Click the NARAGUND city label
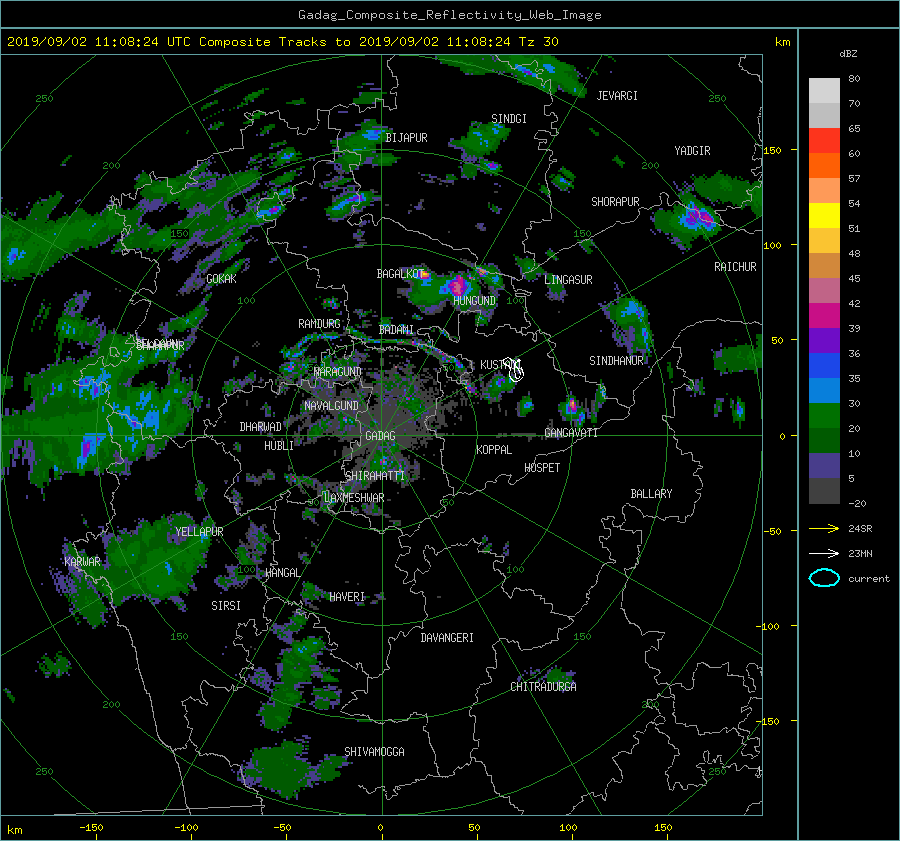This screenshot has width=900, height=841. [338, 372]
